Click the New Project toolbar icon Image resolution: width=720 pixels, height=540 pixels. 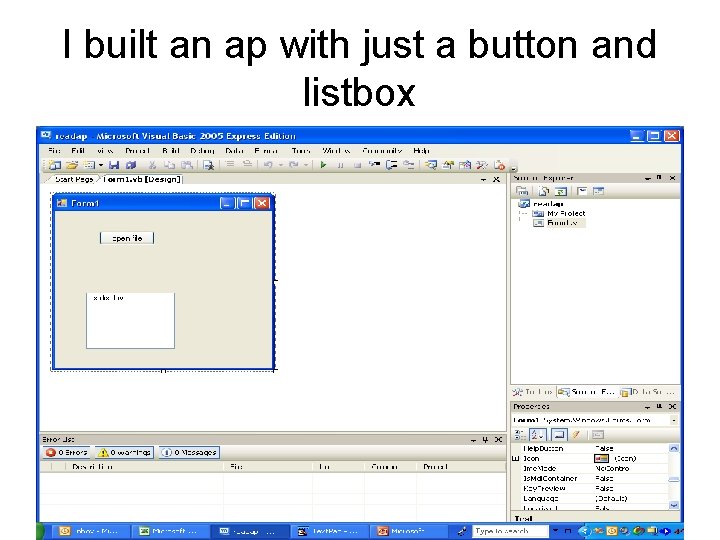point(55,165)
